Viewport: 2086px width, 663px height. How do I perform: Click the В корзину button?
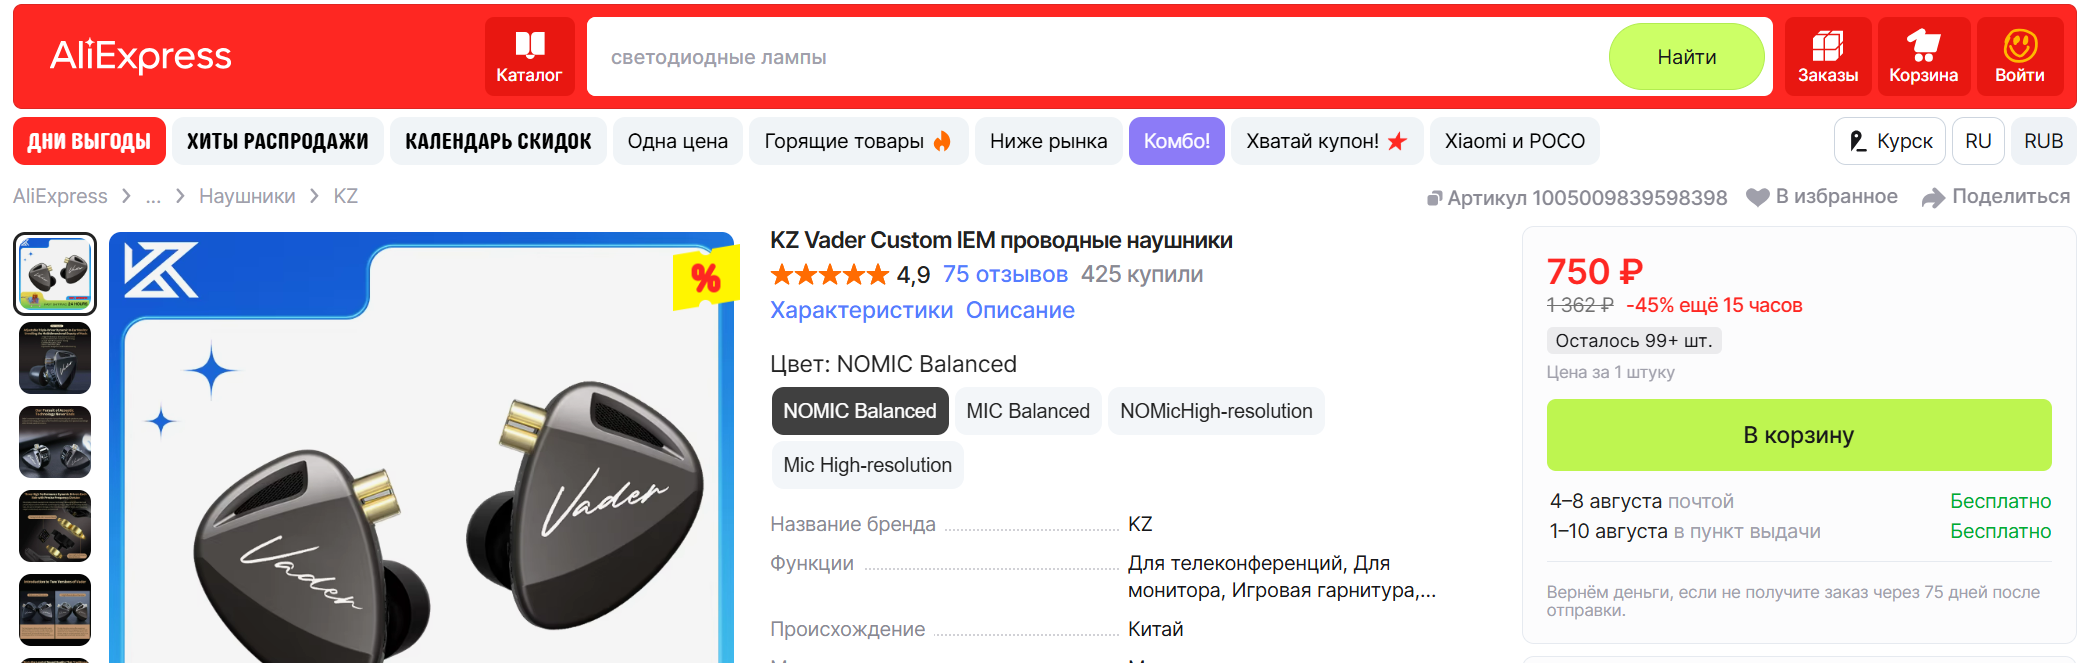tap(1799, 435)
